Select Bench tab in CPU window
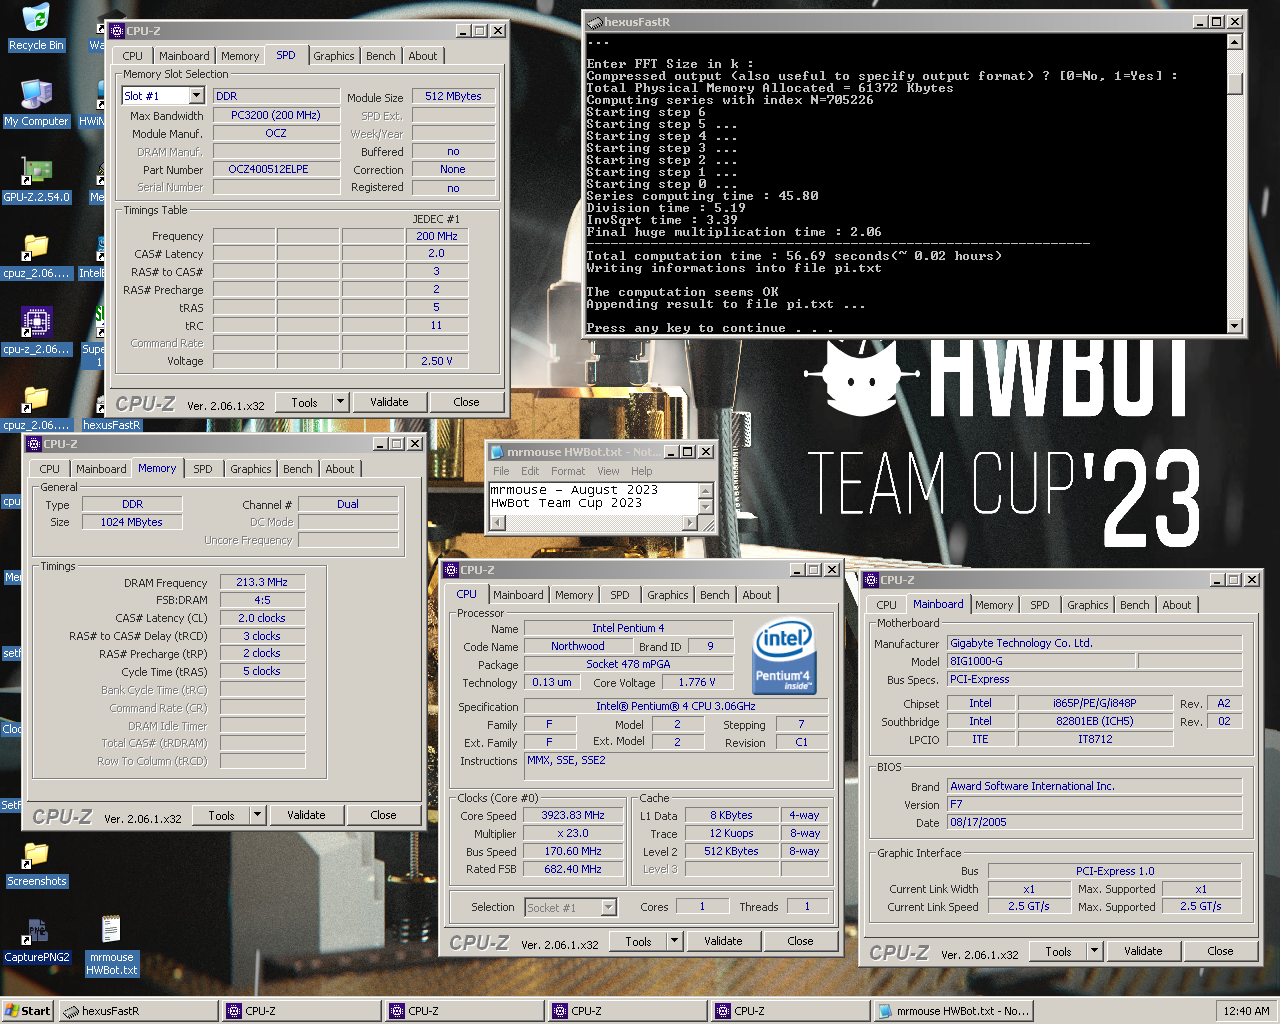 (x=715, y=595)
